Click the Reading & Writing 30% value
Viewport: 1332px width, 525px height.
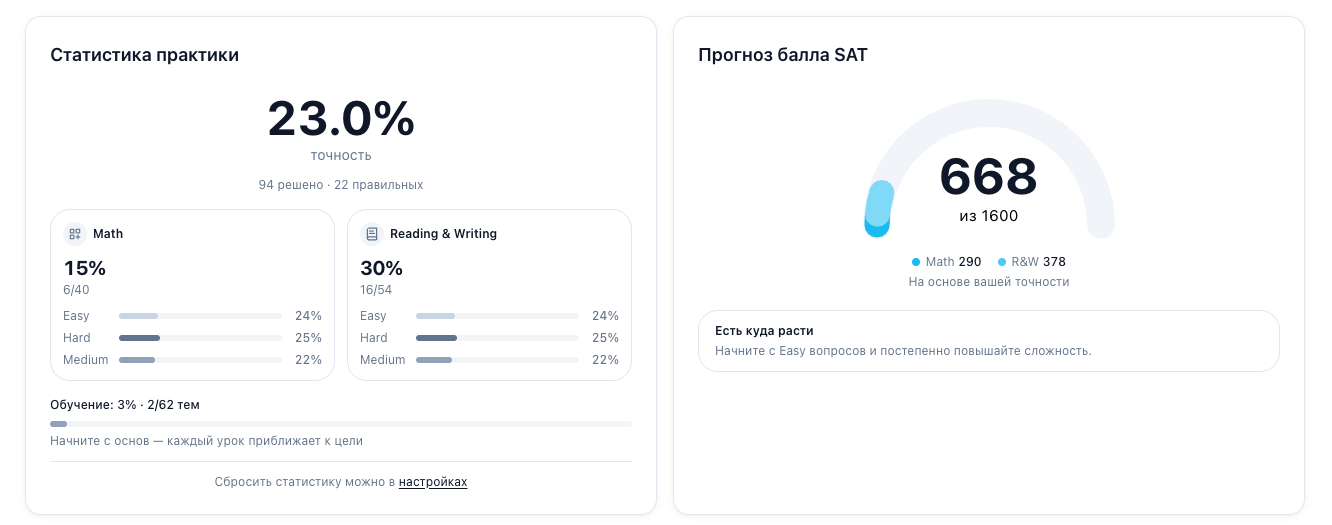click(381, 268)
